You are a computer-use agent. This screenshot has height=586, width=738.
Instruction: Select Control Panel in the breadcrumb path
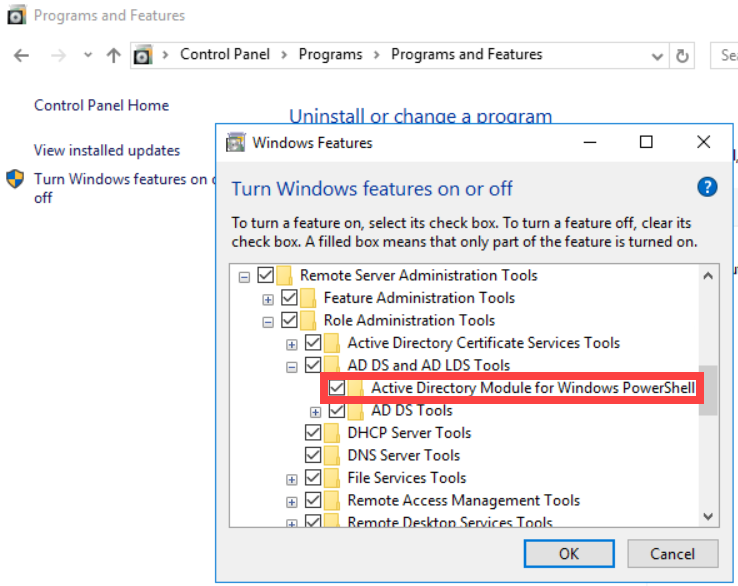(224, 55)
